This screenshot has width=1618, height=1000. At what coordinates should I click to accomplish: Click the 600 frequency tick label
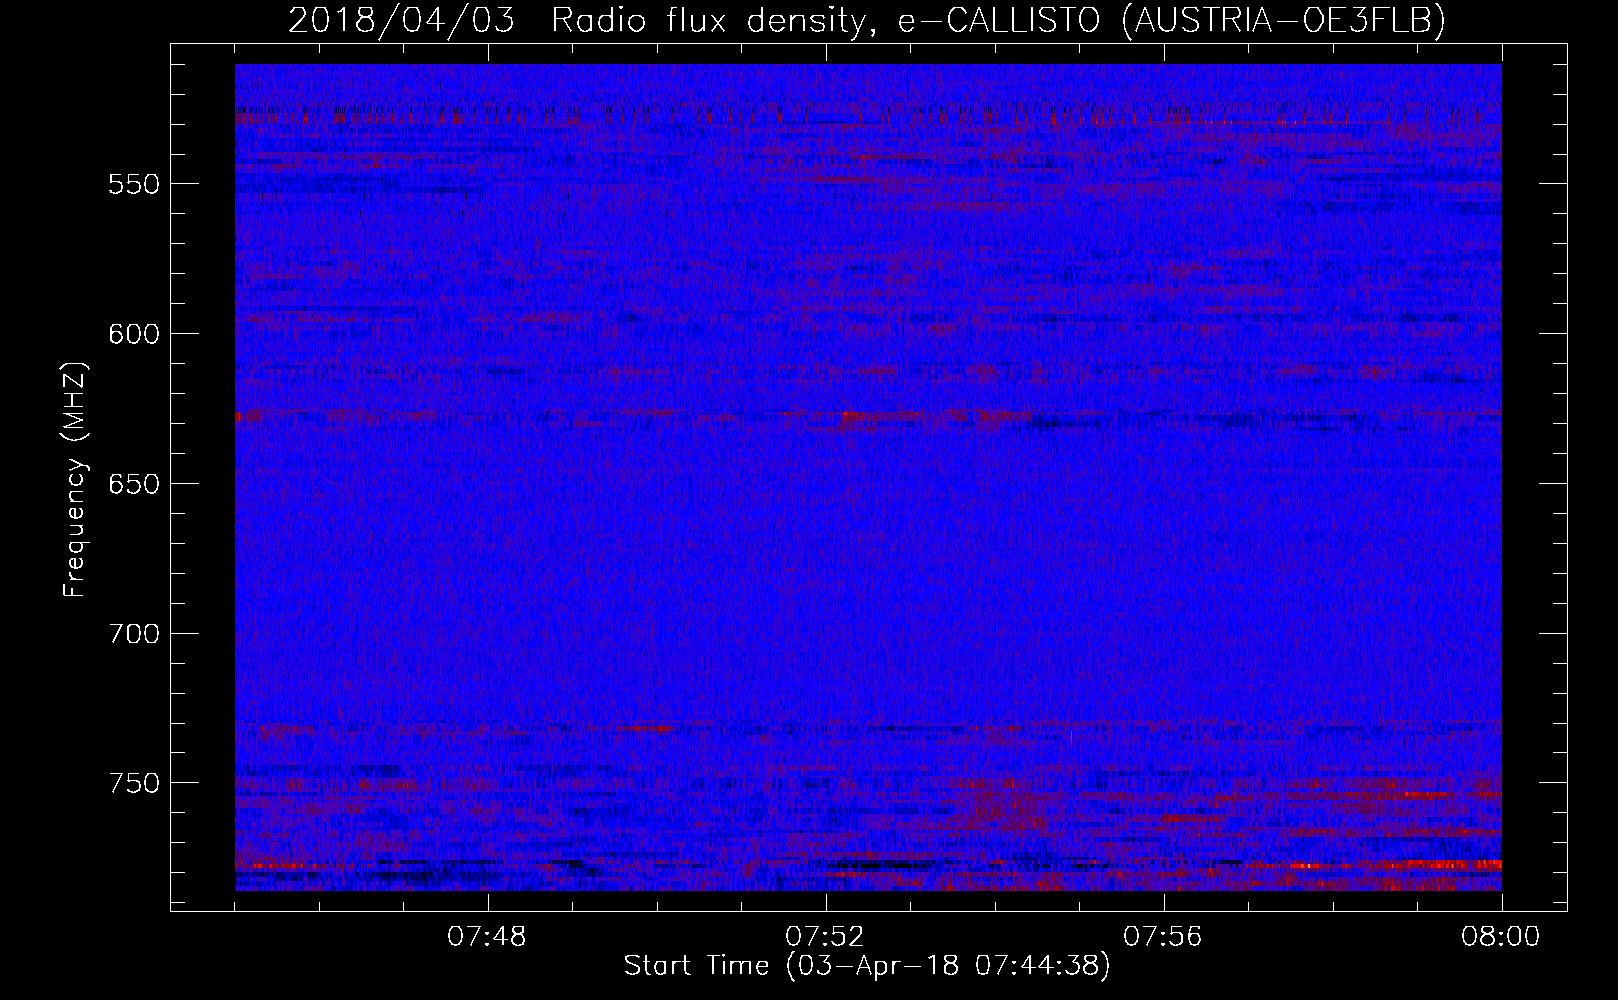pos(133,334)
